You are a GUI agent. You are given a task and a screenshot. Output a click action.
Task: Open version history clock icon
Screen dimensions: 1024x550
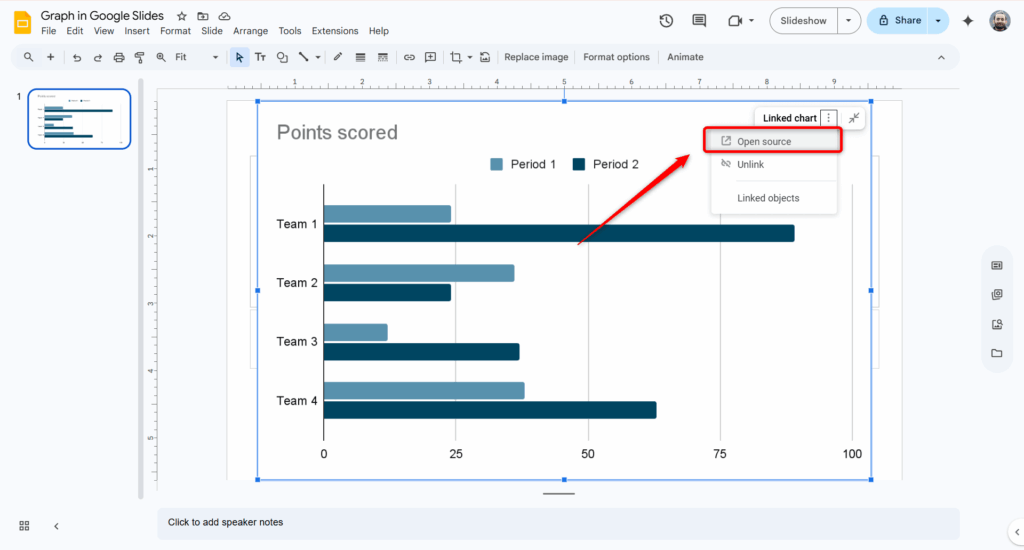coord(667,21)
